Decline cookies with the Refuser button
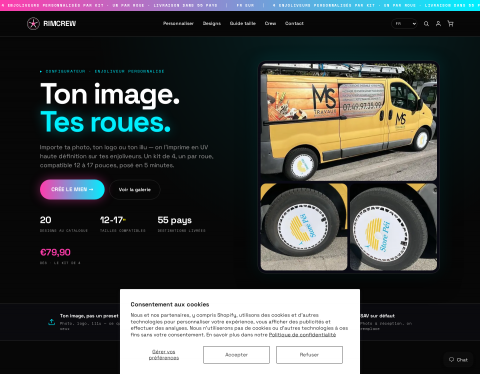The image size is (480, 374). (x=309, y=355)
